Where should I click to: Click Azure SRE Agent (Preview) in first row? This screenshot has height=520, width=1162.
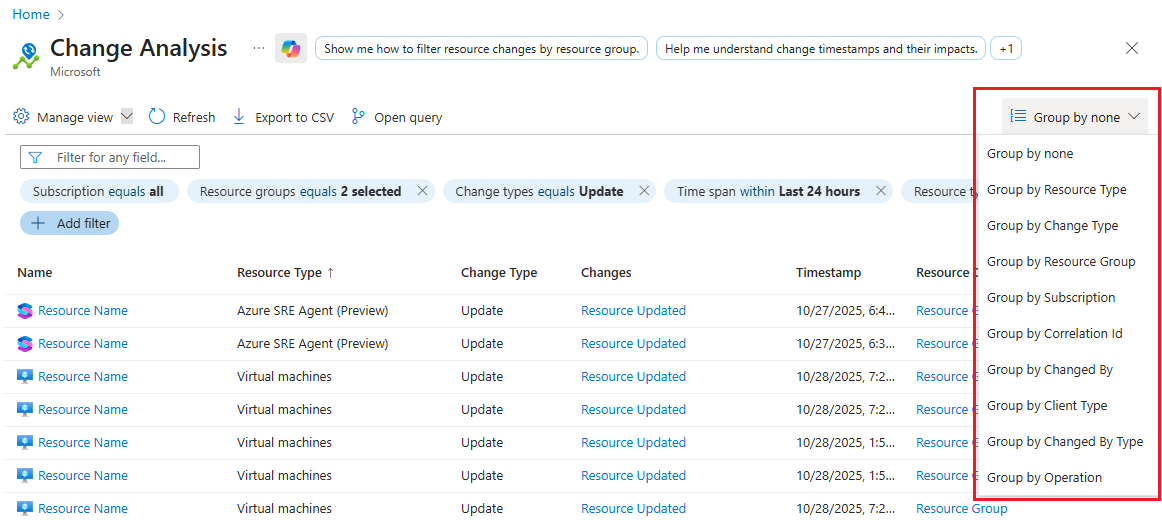[x=313, y=310]
